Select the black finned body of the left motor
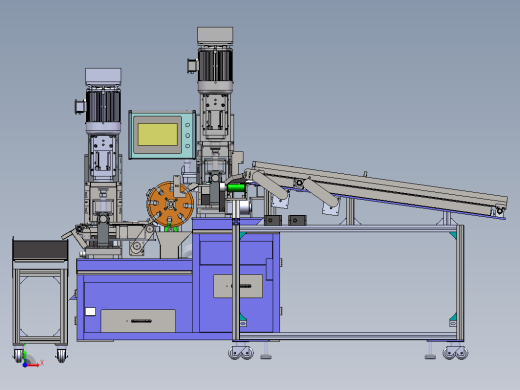 (103, 106)
